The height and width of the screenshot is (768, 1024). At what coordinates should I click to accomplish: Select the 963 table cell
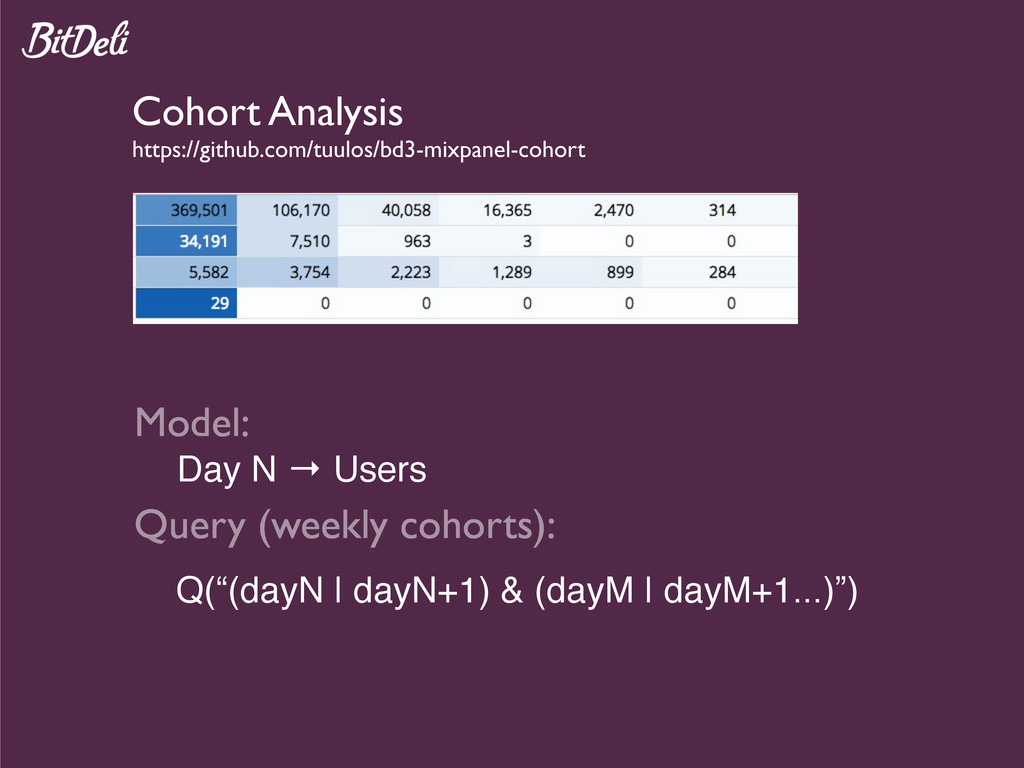pyautogui.click(x=389, y=241)
